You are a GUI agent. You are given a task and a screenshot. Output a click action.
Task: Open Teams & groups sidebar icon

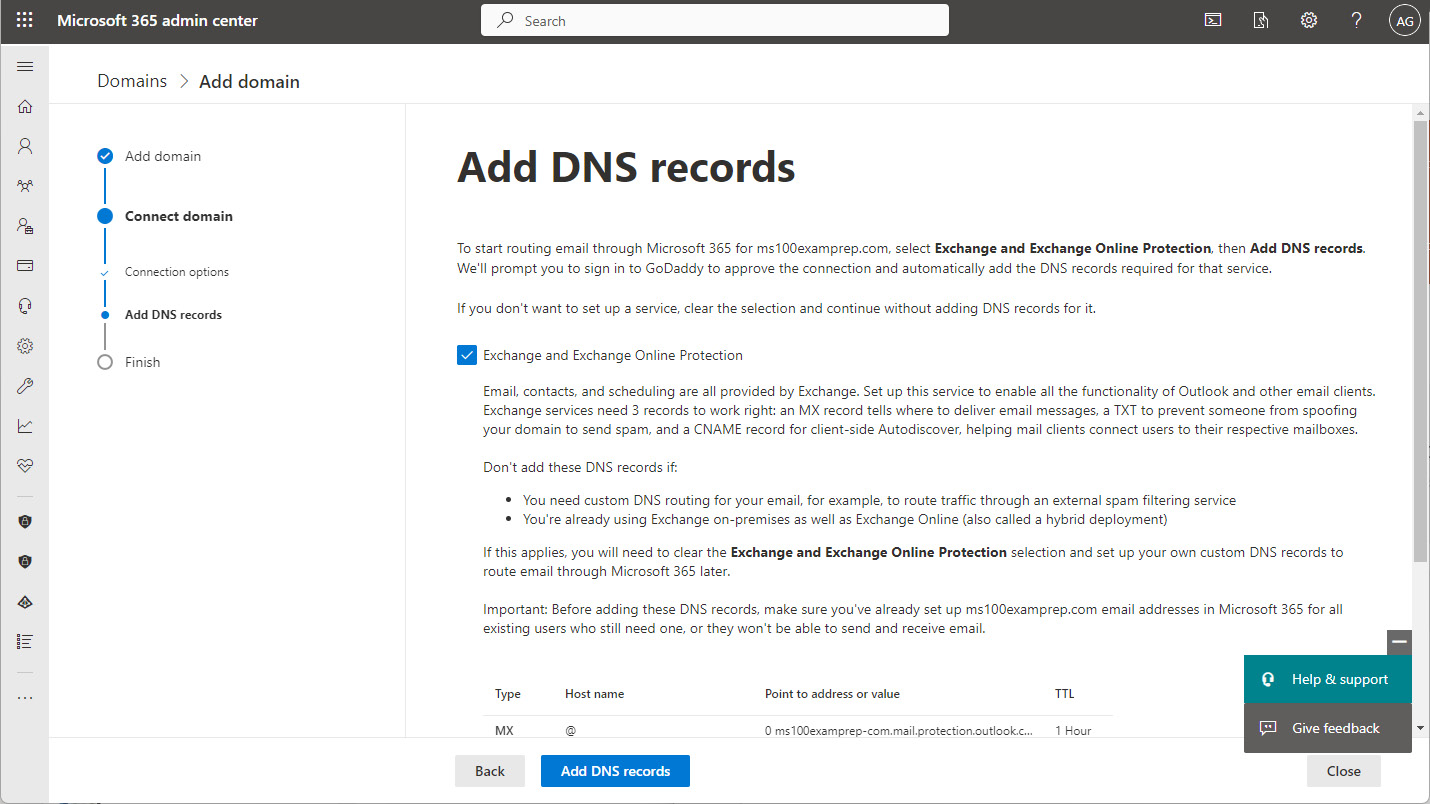coord(25,186)
